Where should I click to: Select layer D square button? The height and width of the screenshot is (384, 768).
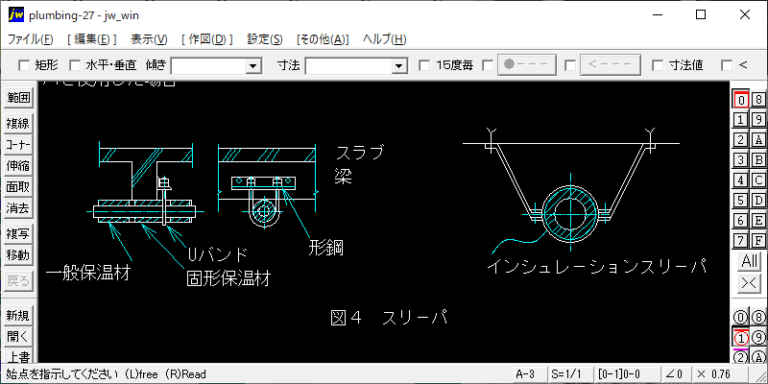759,200
